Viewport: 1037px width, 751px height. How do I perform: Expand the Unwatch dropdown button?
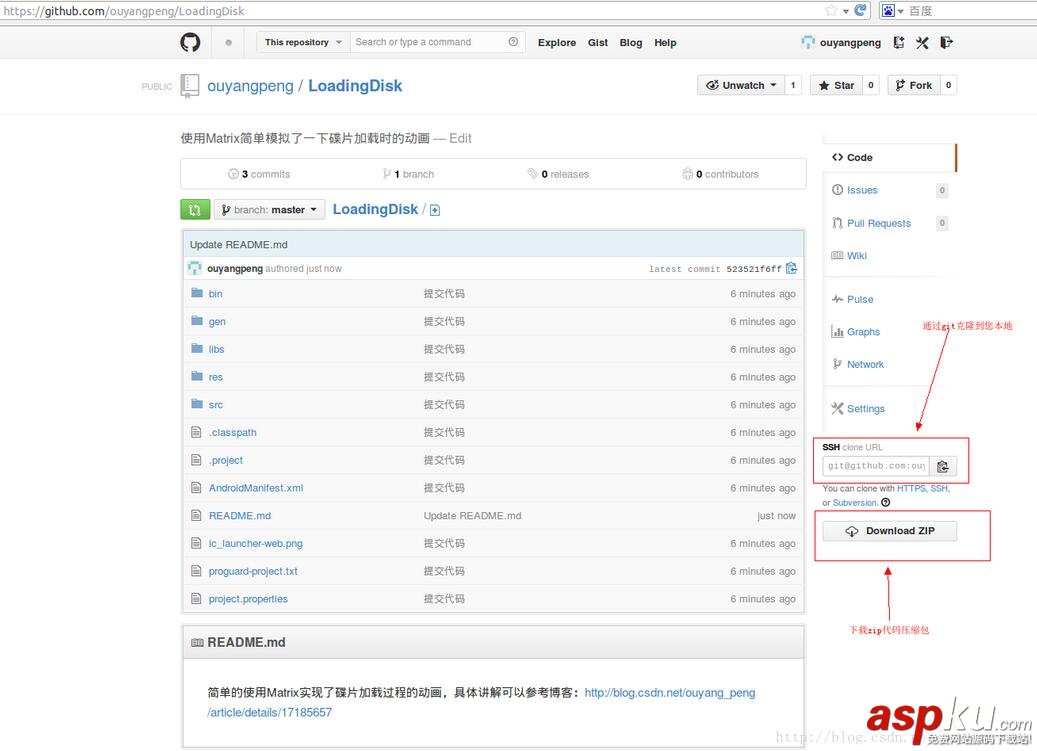741,85
